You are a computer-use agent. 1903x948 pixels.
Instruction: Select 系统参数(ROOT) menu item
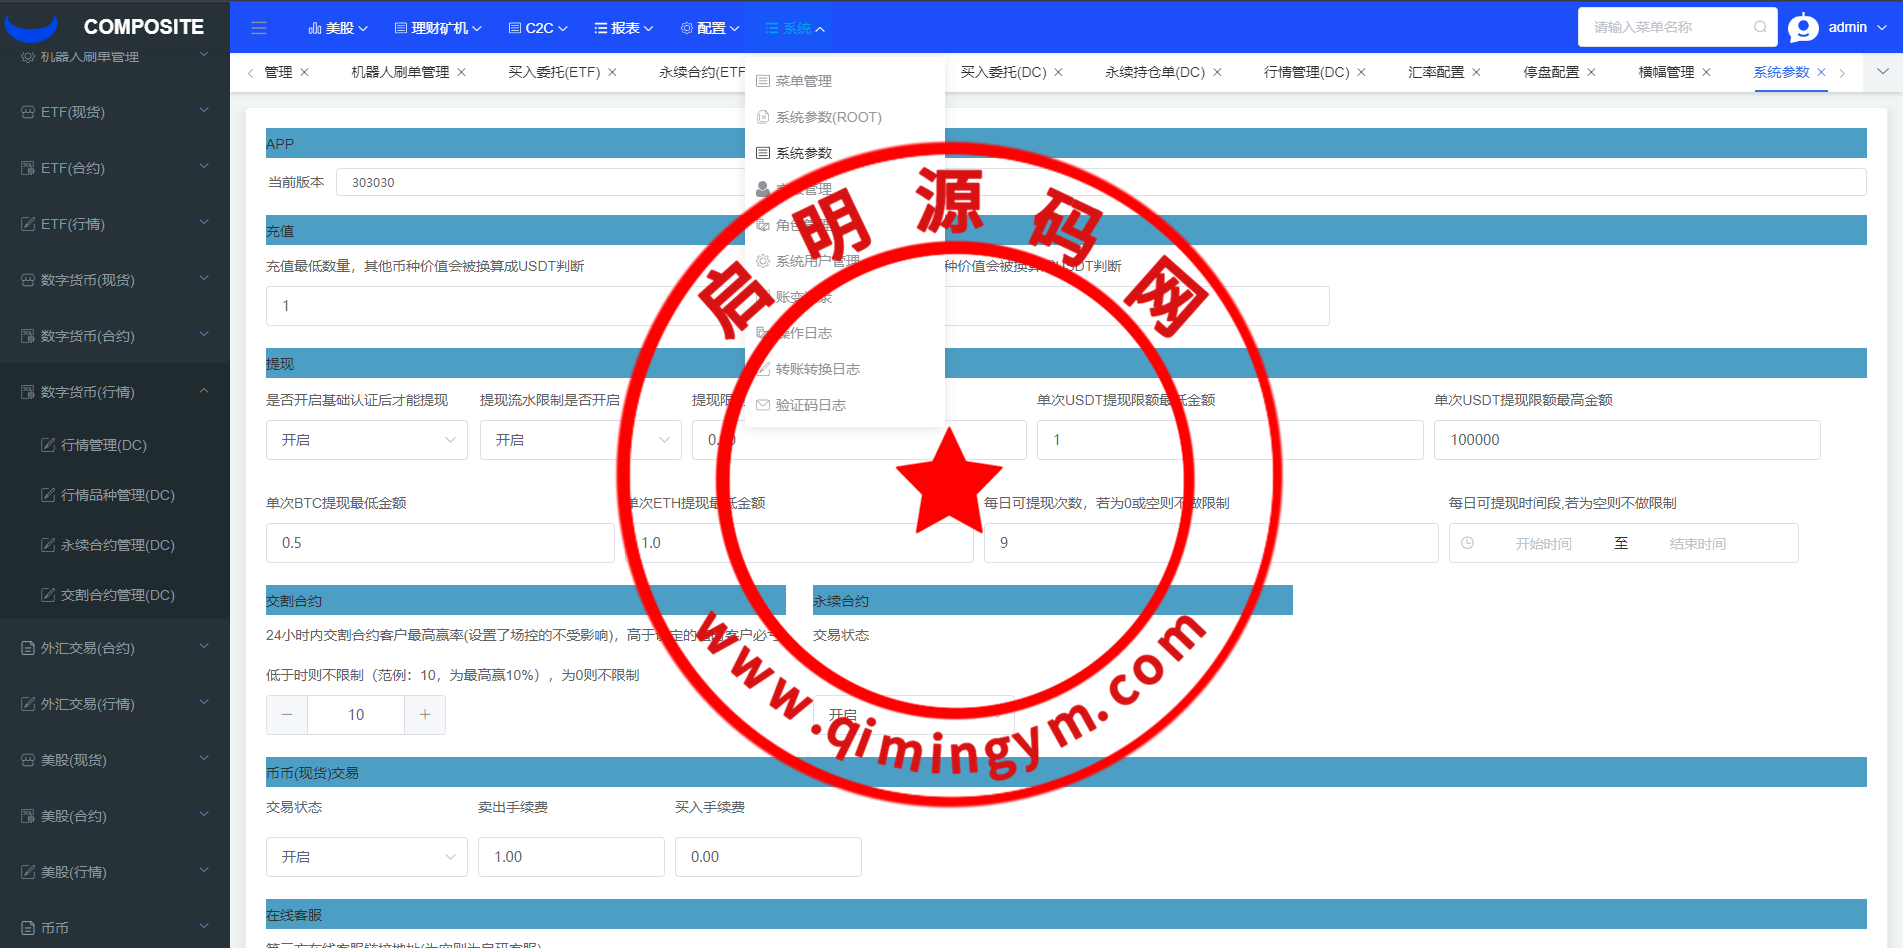click(828, 117)
